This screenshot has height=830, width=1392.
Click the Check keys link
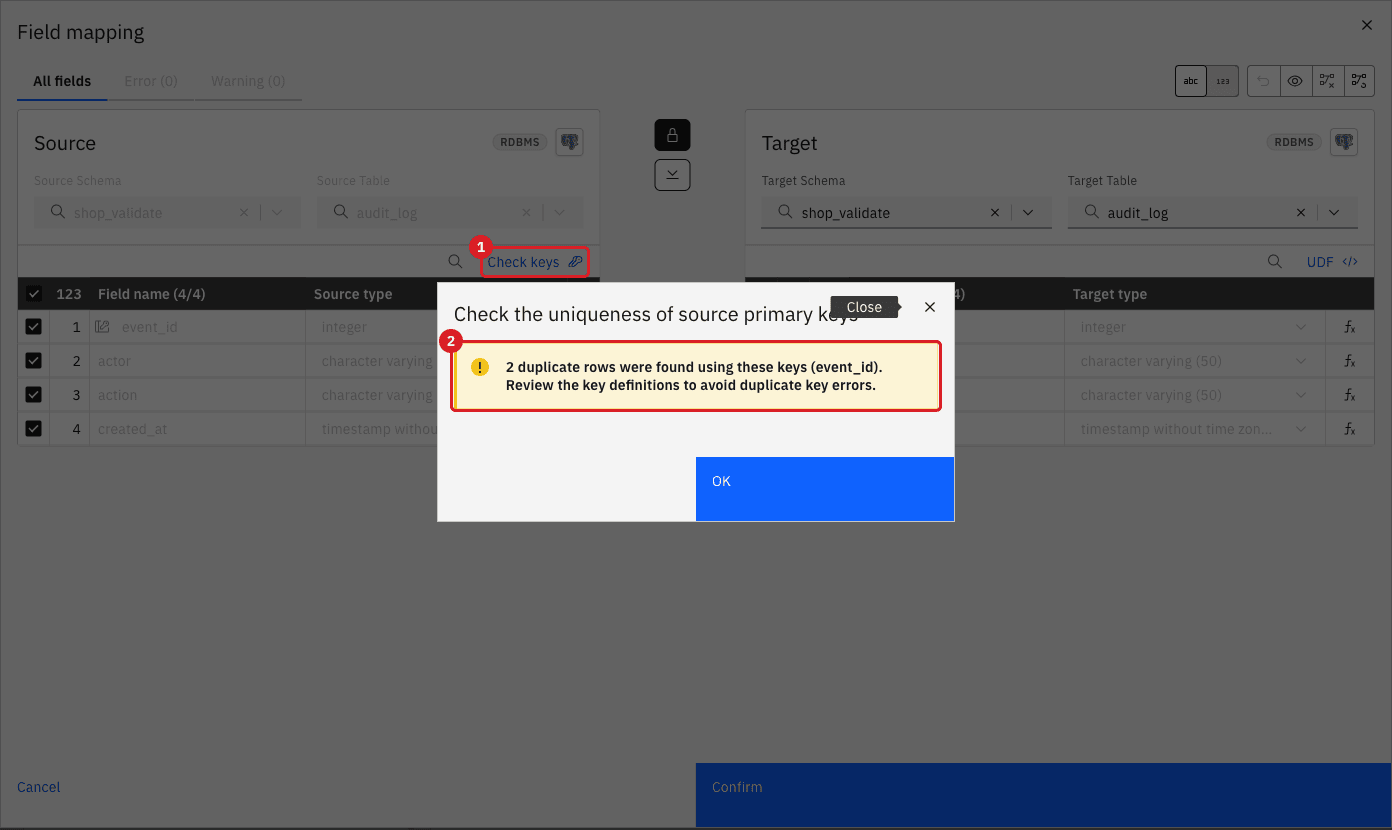click(534, 262)
